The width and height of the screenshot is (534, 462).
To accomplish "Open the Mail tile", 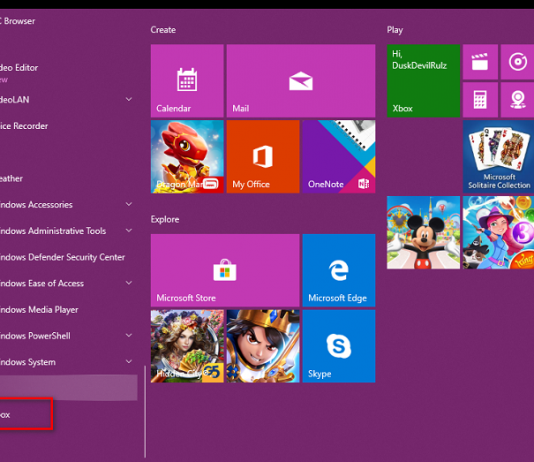I will (301, 81).
